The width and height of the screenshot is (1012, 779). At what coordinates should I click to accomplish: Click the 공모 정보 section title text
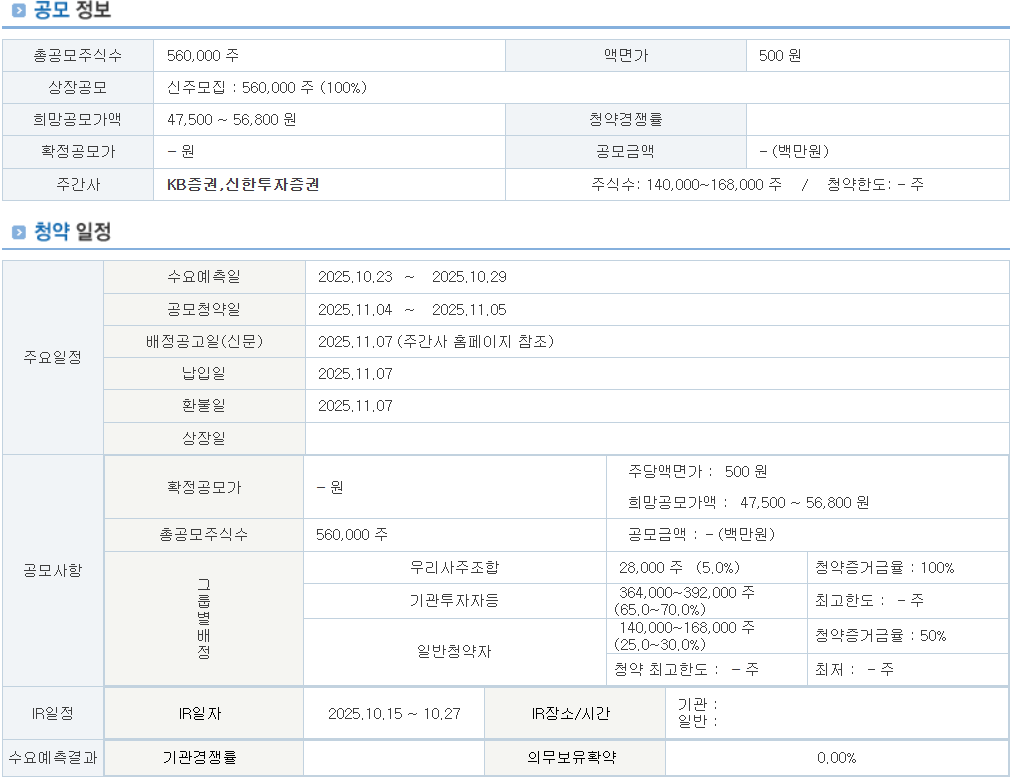pyautogui.click(x=72, y=12)
